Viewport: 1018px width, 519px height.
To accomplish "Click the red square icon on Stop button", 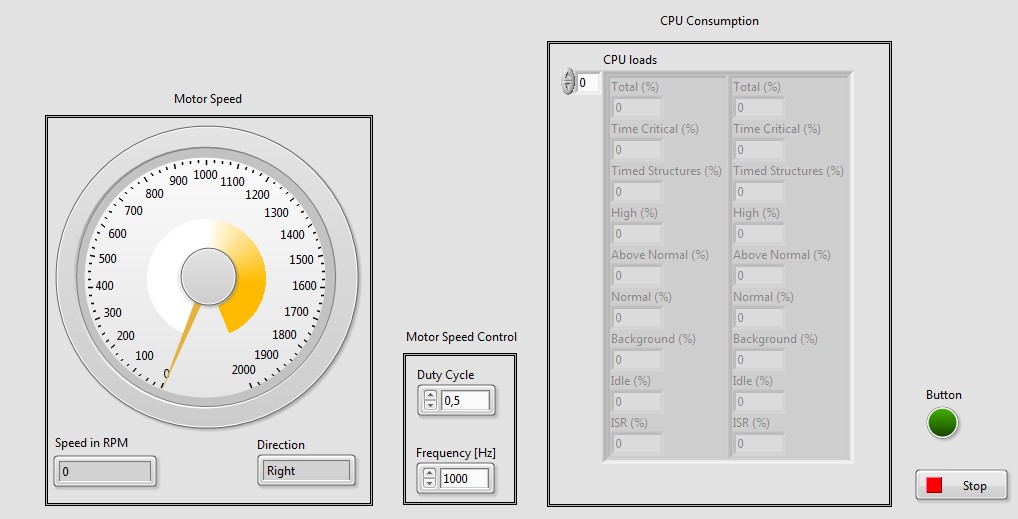I will coord(934,485).
